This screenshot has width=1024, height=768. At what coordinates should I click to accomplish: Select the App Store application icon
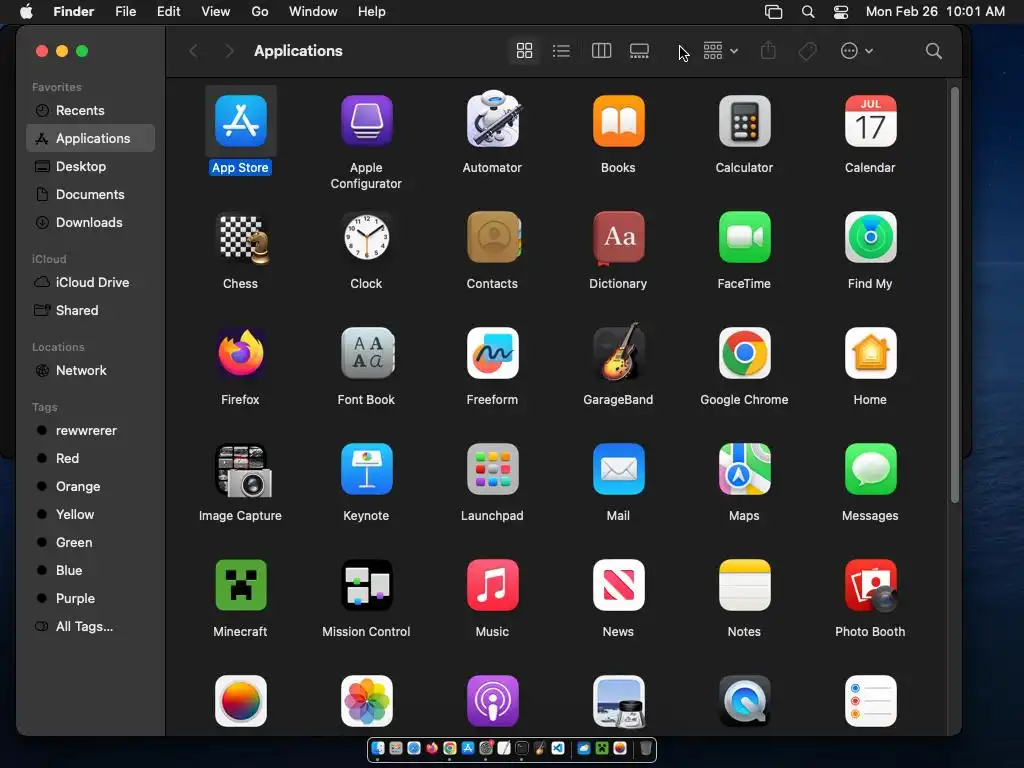coord(240,121)
